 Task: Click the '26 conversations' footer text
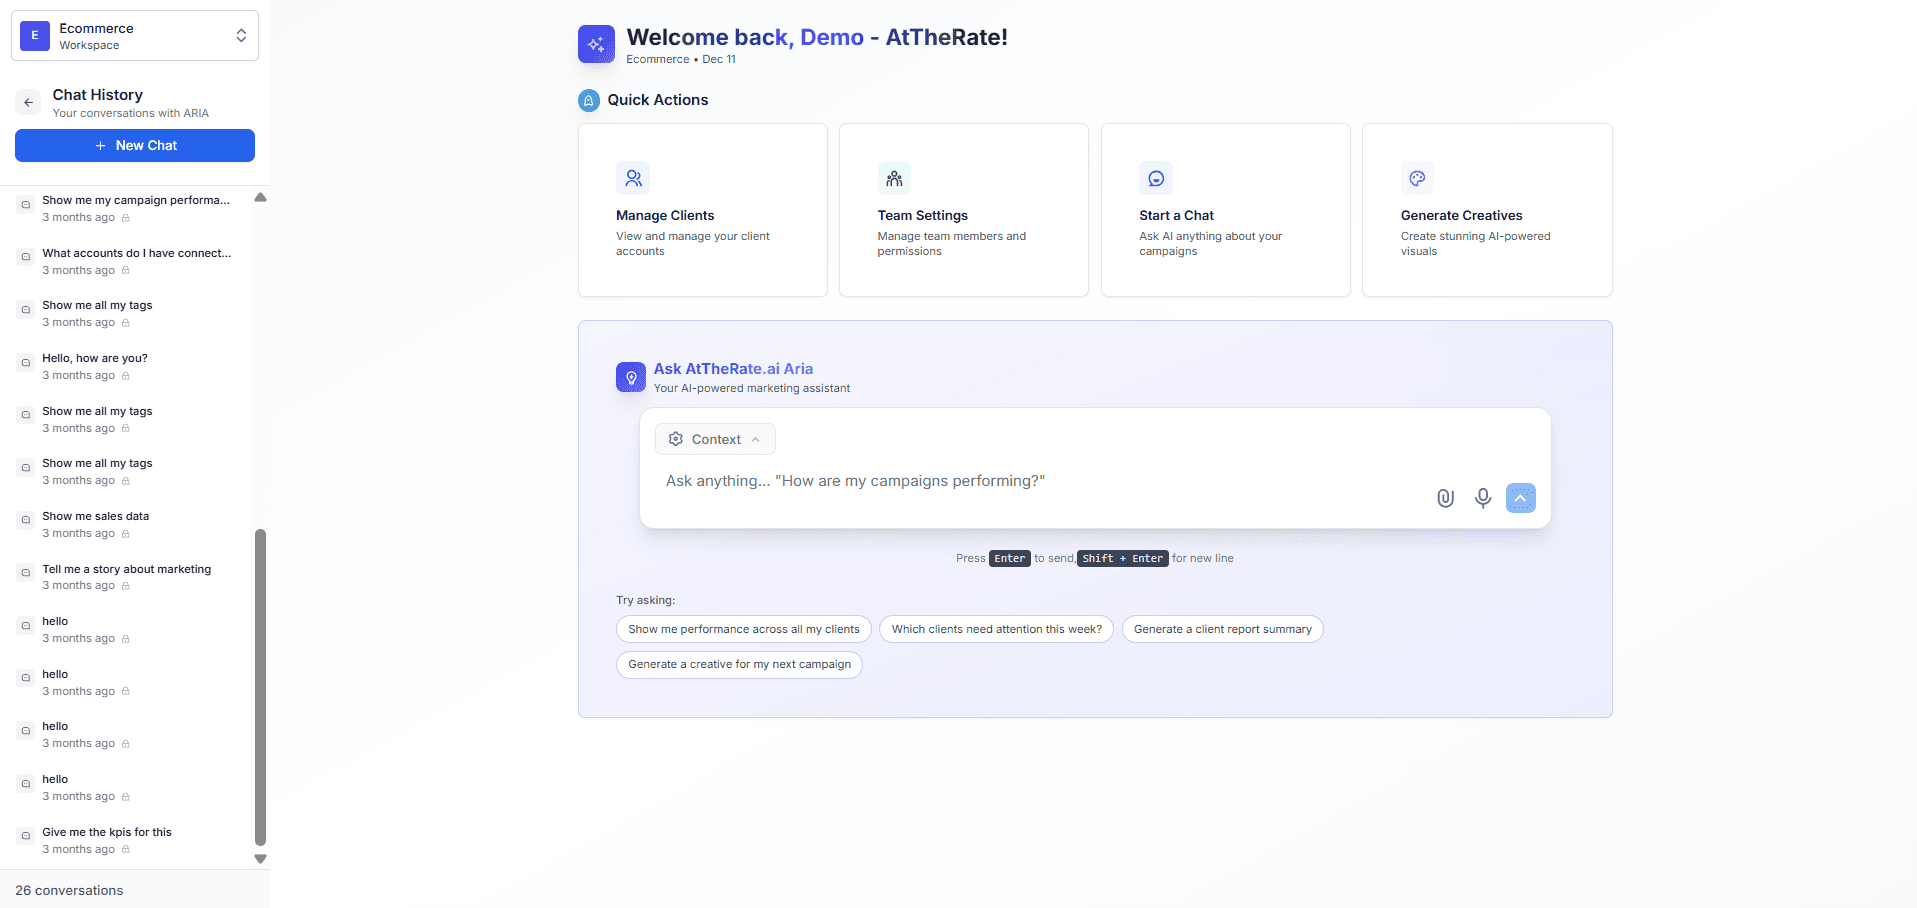[x=69, y=890]
